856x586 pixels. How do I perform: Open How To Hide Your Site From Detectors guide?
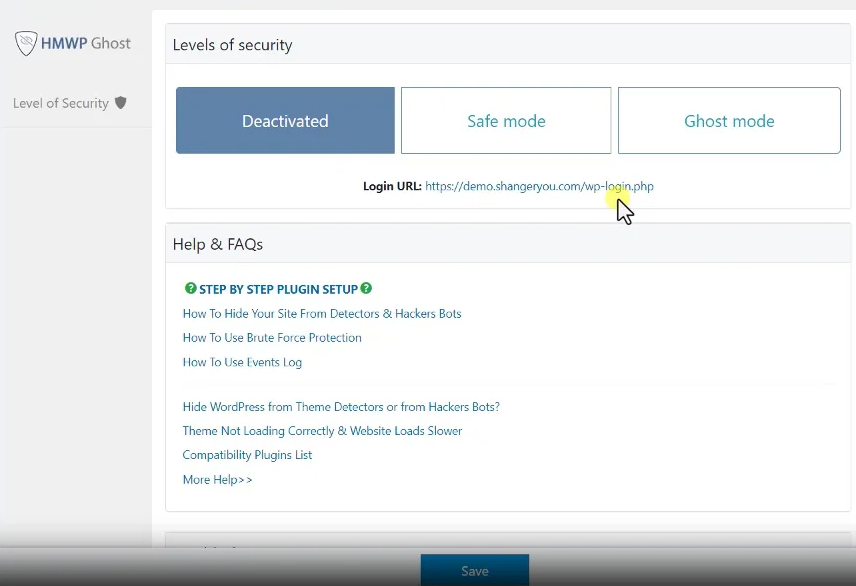(322, 313)
